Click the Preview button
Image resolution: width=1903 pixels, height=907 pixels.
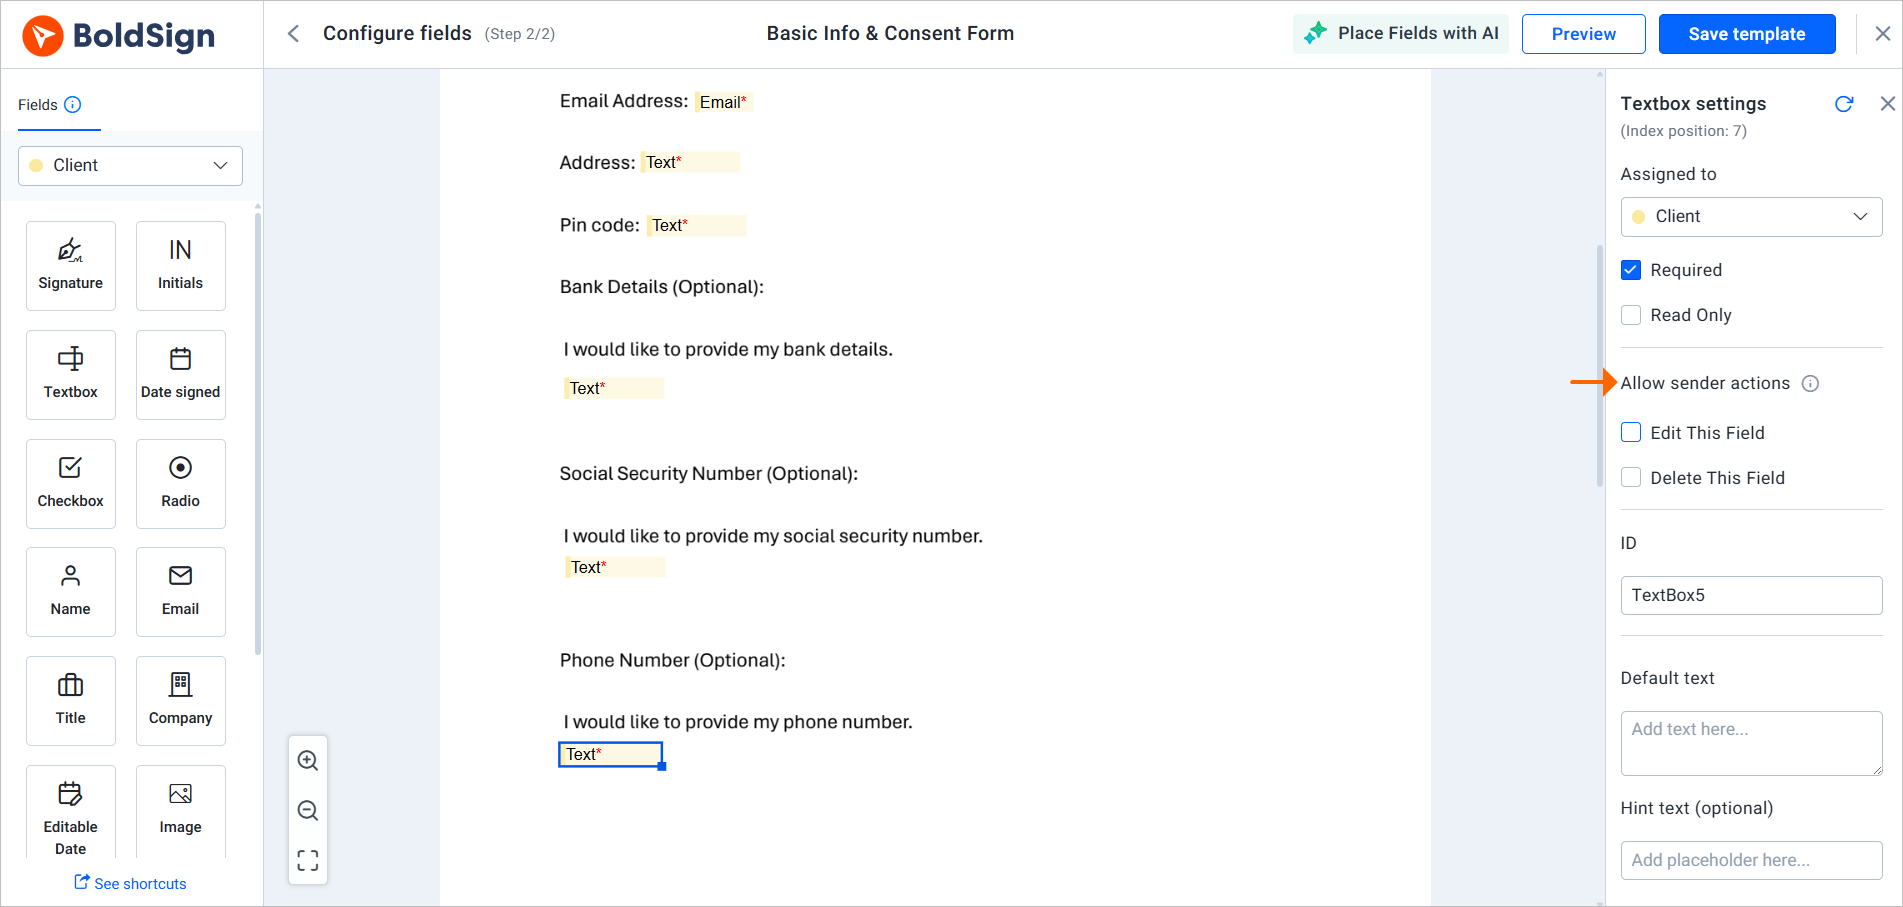pyautogui.click(x=1583, y=34)
